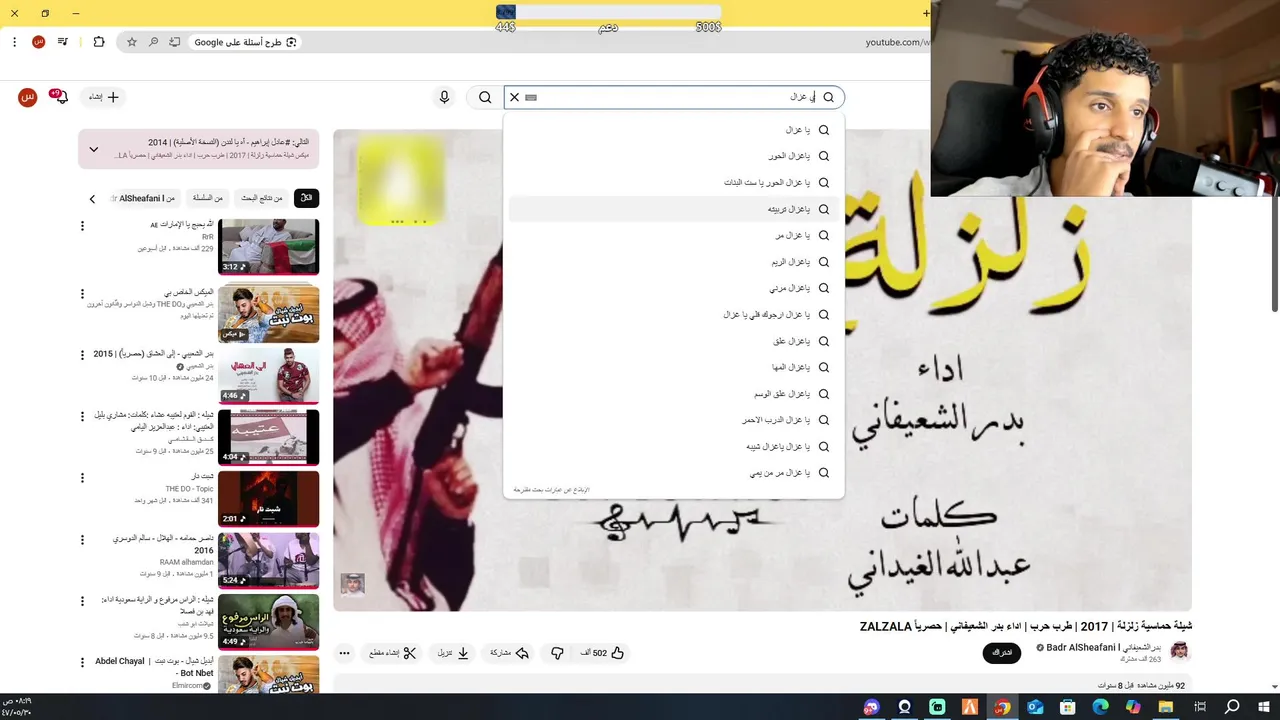1280x720 pixels.
Task: Bookmark this page with the star icon
Action: [132, 42]
